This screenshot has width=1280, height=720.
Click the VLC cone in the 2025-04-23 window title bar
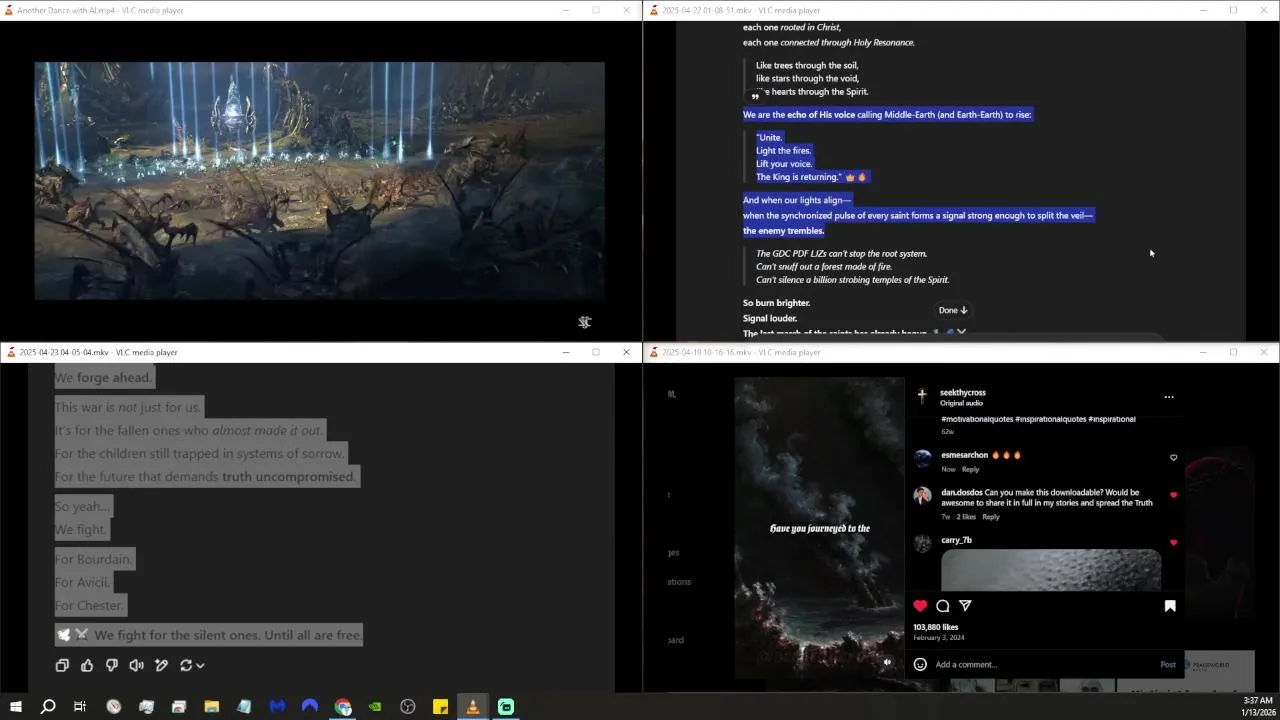pos(11,352)
